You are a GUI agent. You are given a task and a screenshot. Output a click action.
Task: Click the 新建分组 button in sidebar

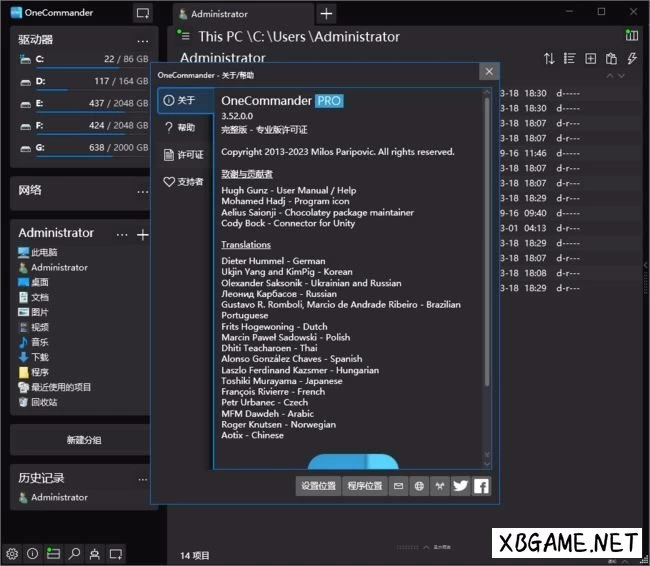coord(83,440)
